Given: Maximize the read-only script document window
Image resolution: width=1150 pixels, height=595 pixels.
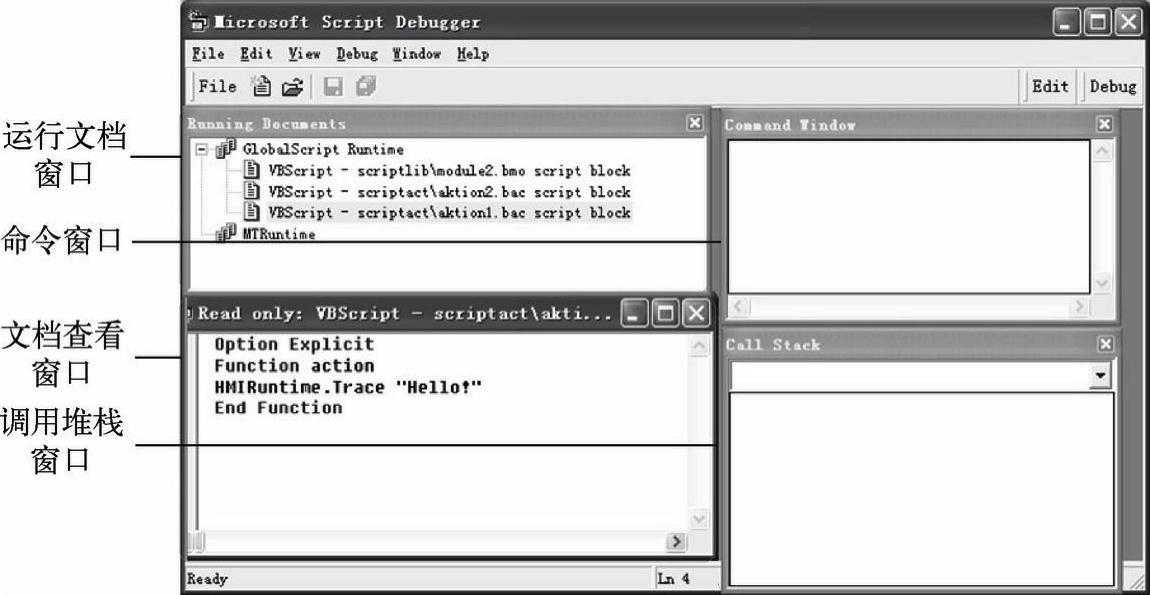Looking at the screenshot, I should (x=664, y=314).
